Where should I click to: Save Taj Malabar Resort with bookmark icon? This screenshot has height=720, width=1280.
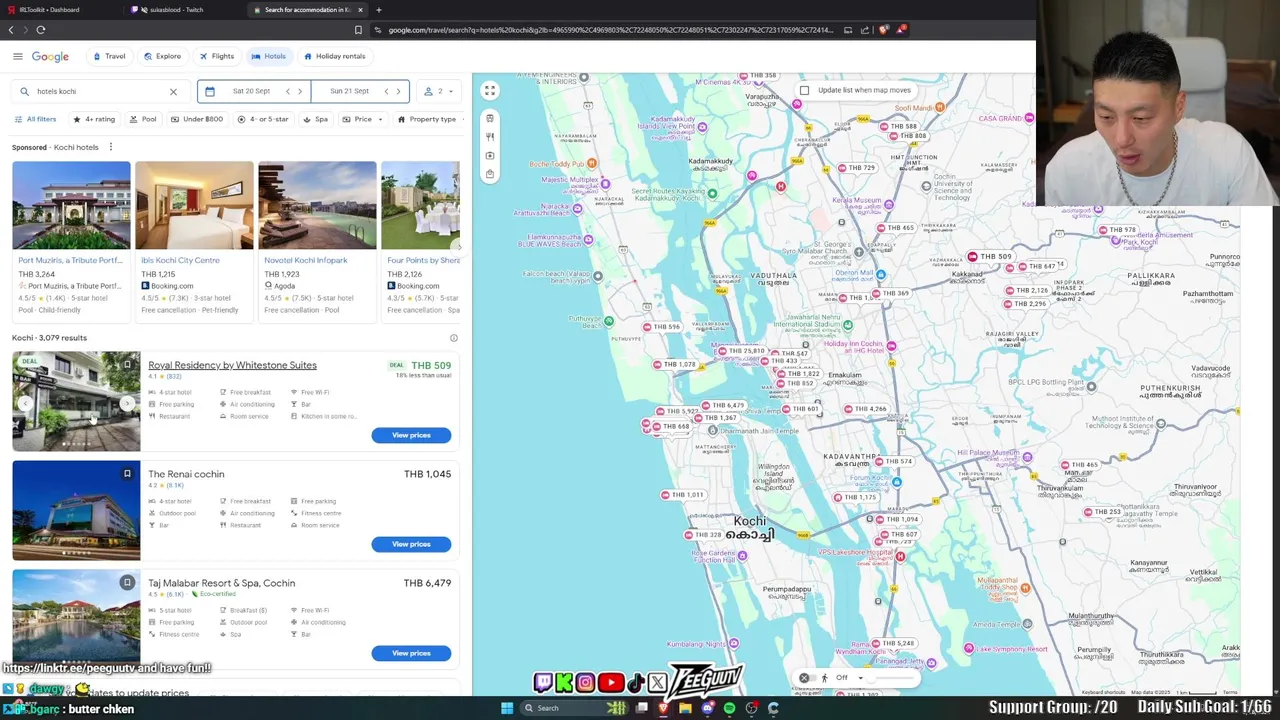[x=127, y=582]
